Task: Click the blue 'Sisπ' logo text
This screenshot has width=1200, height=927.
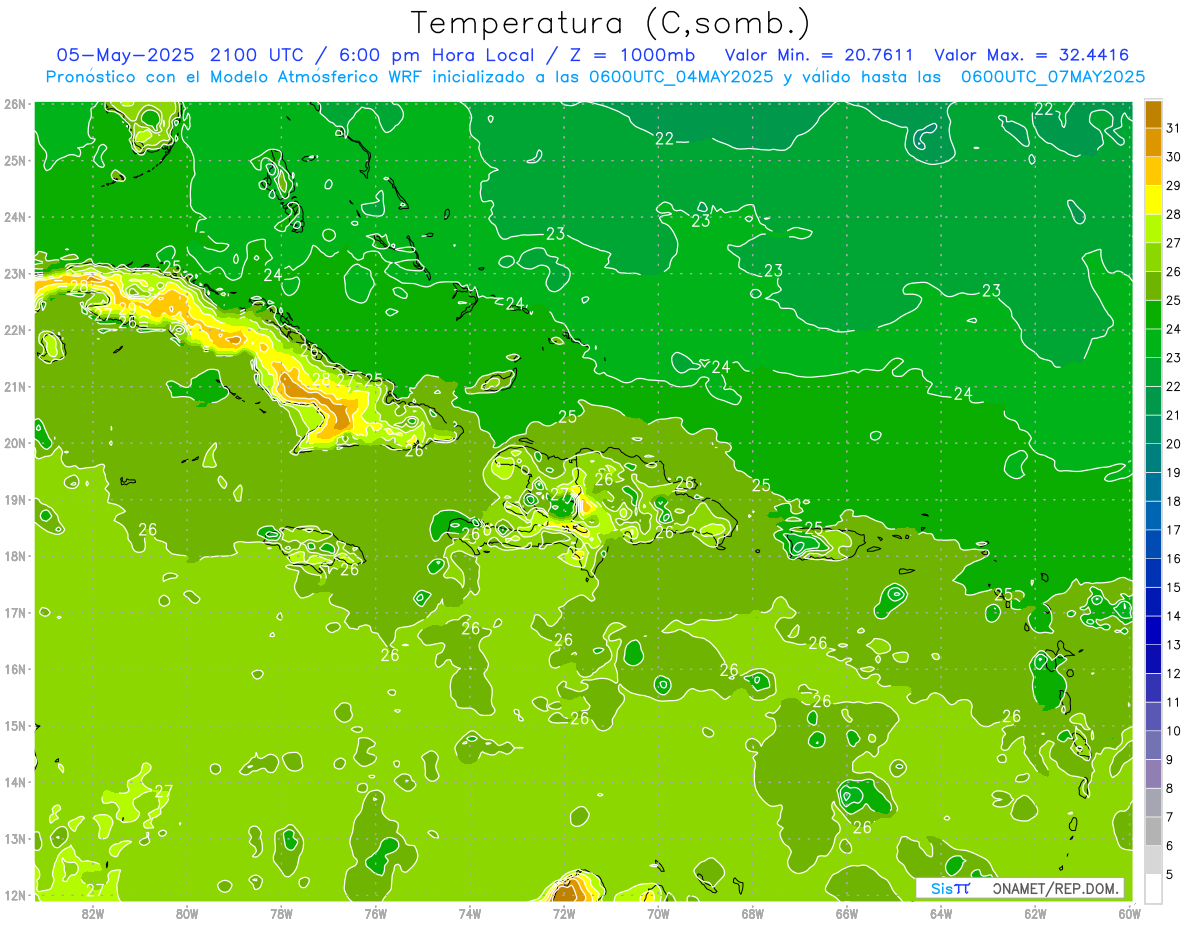Action: [949, 888]
